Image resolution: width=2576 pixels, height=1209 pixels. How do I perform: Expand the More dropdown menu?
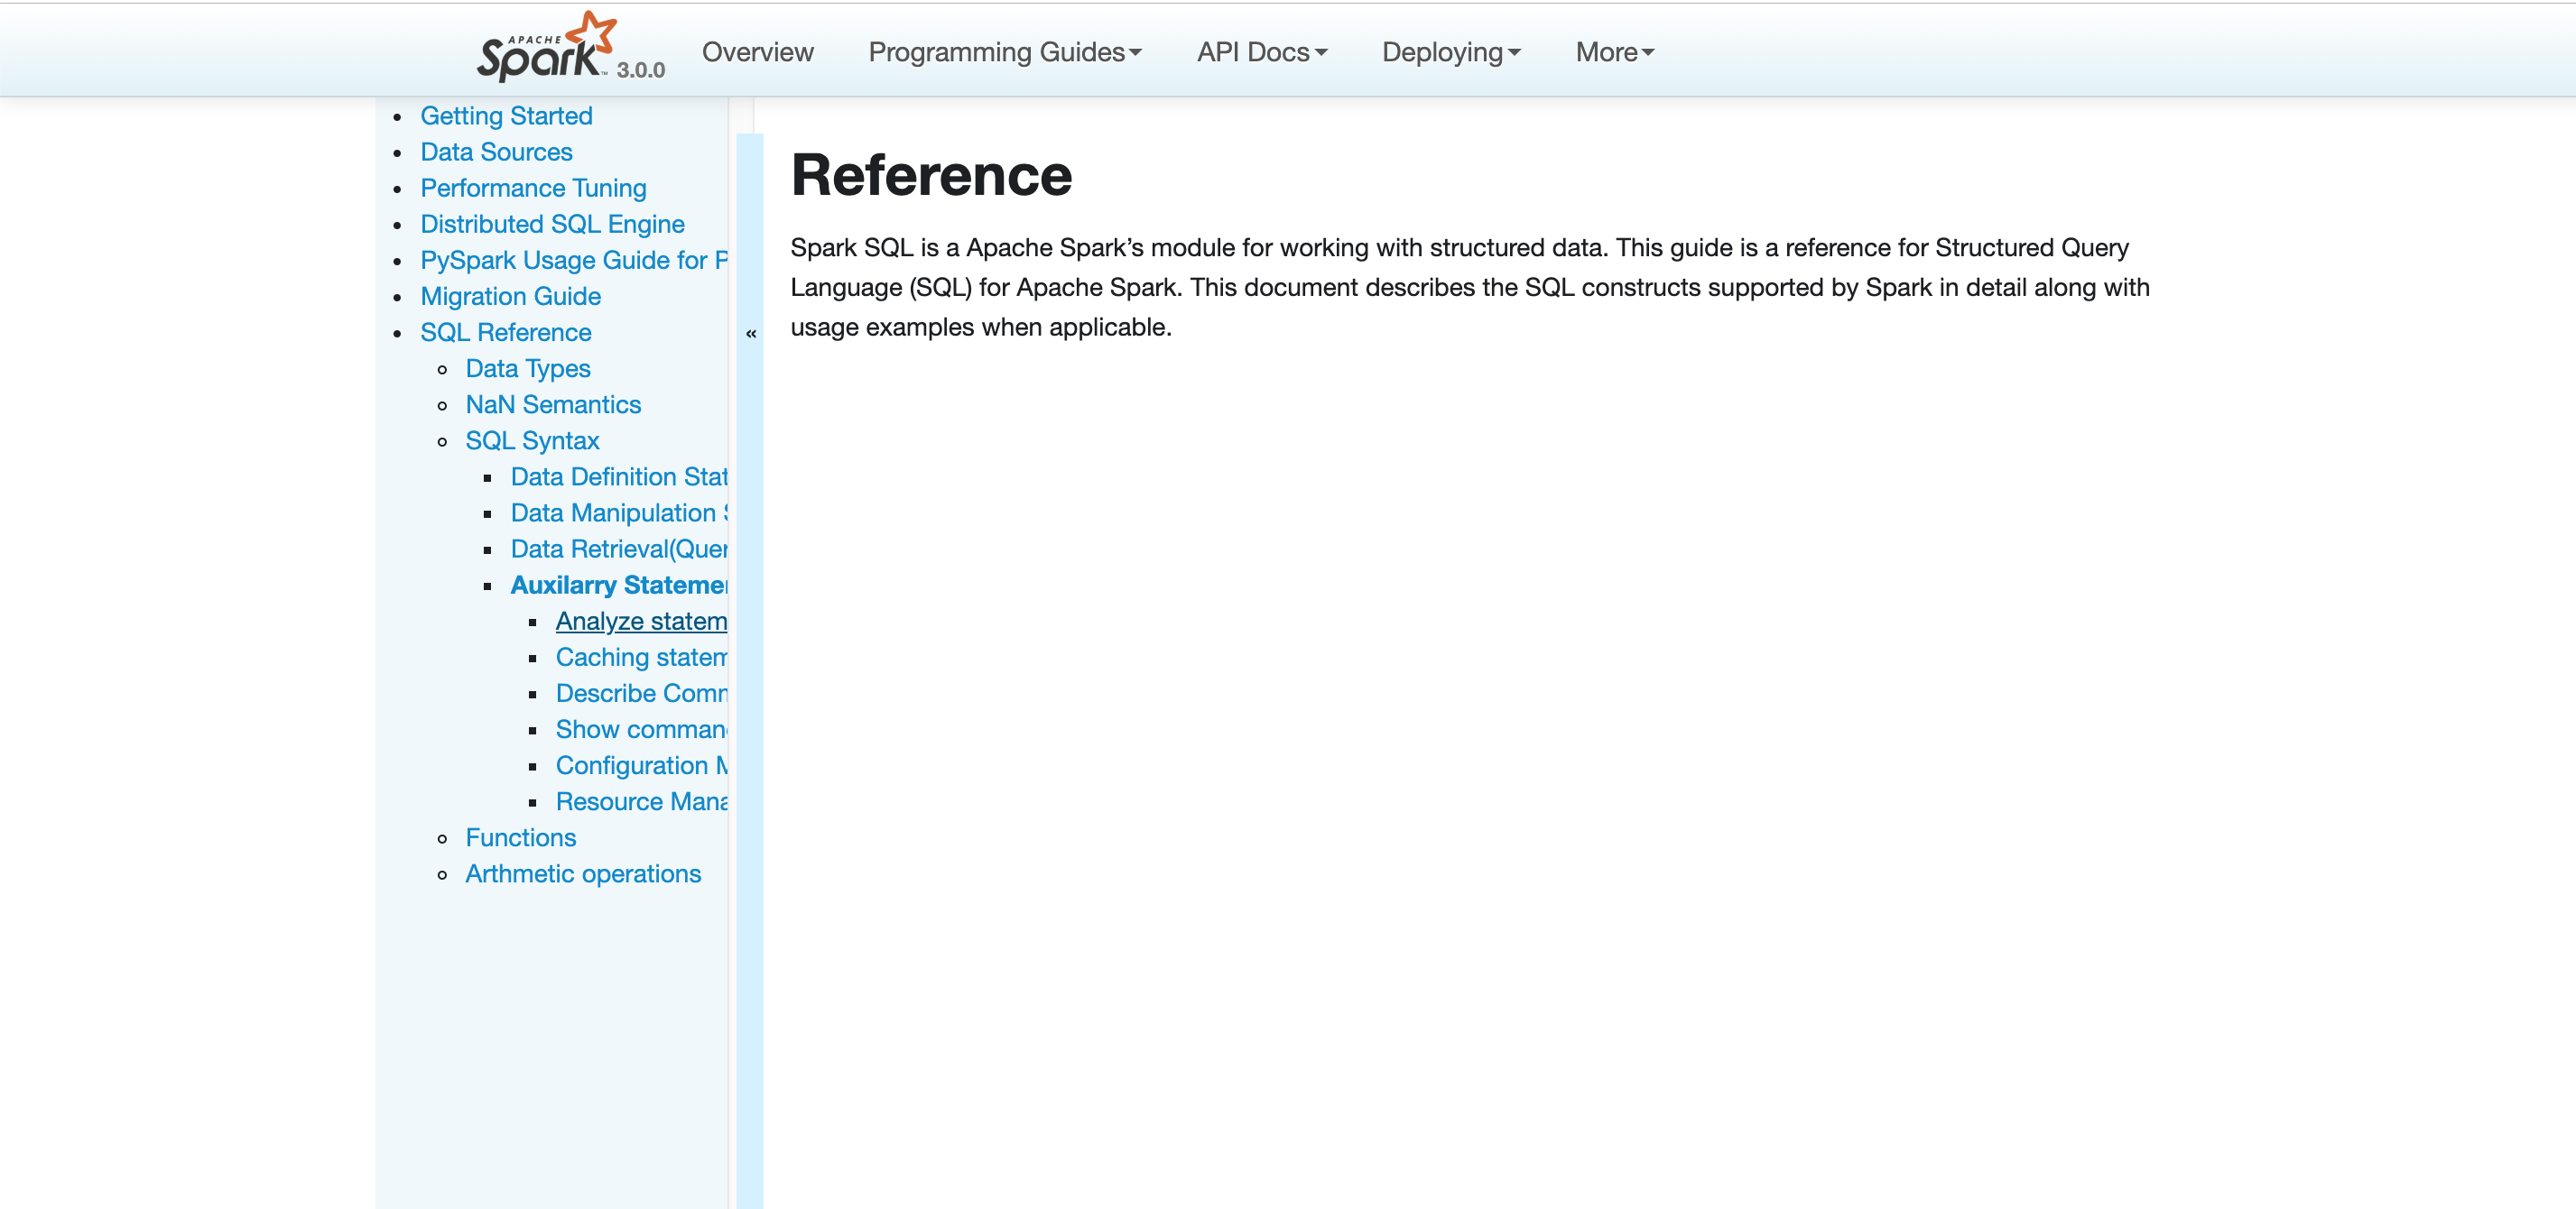(1614, 52)
